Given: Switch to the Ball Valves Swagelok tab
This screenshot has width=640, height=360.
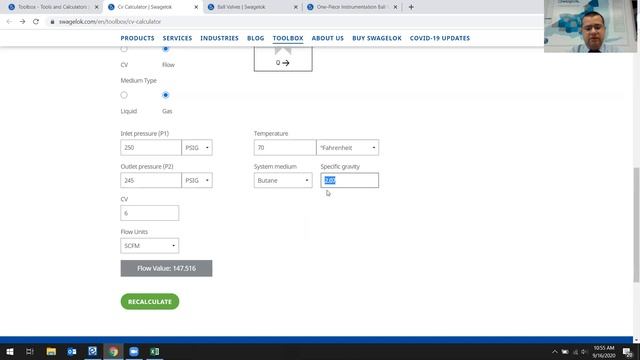Looking at the screenshot, I should coord(252,7).
